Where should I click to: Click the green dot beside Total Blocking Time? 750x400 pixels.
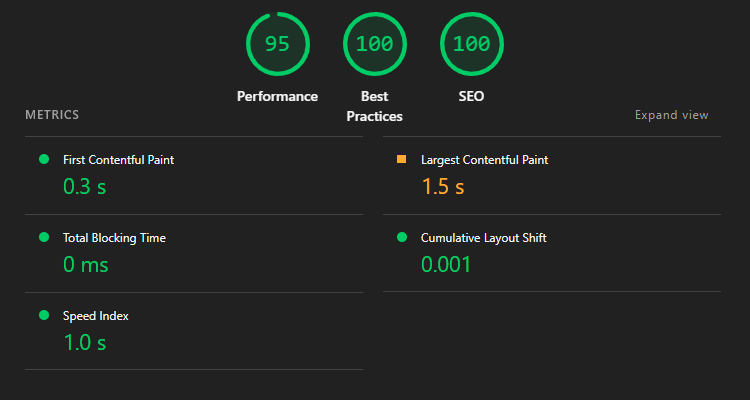click(44, 237)
